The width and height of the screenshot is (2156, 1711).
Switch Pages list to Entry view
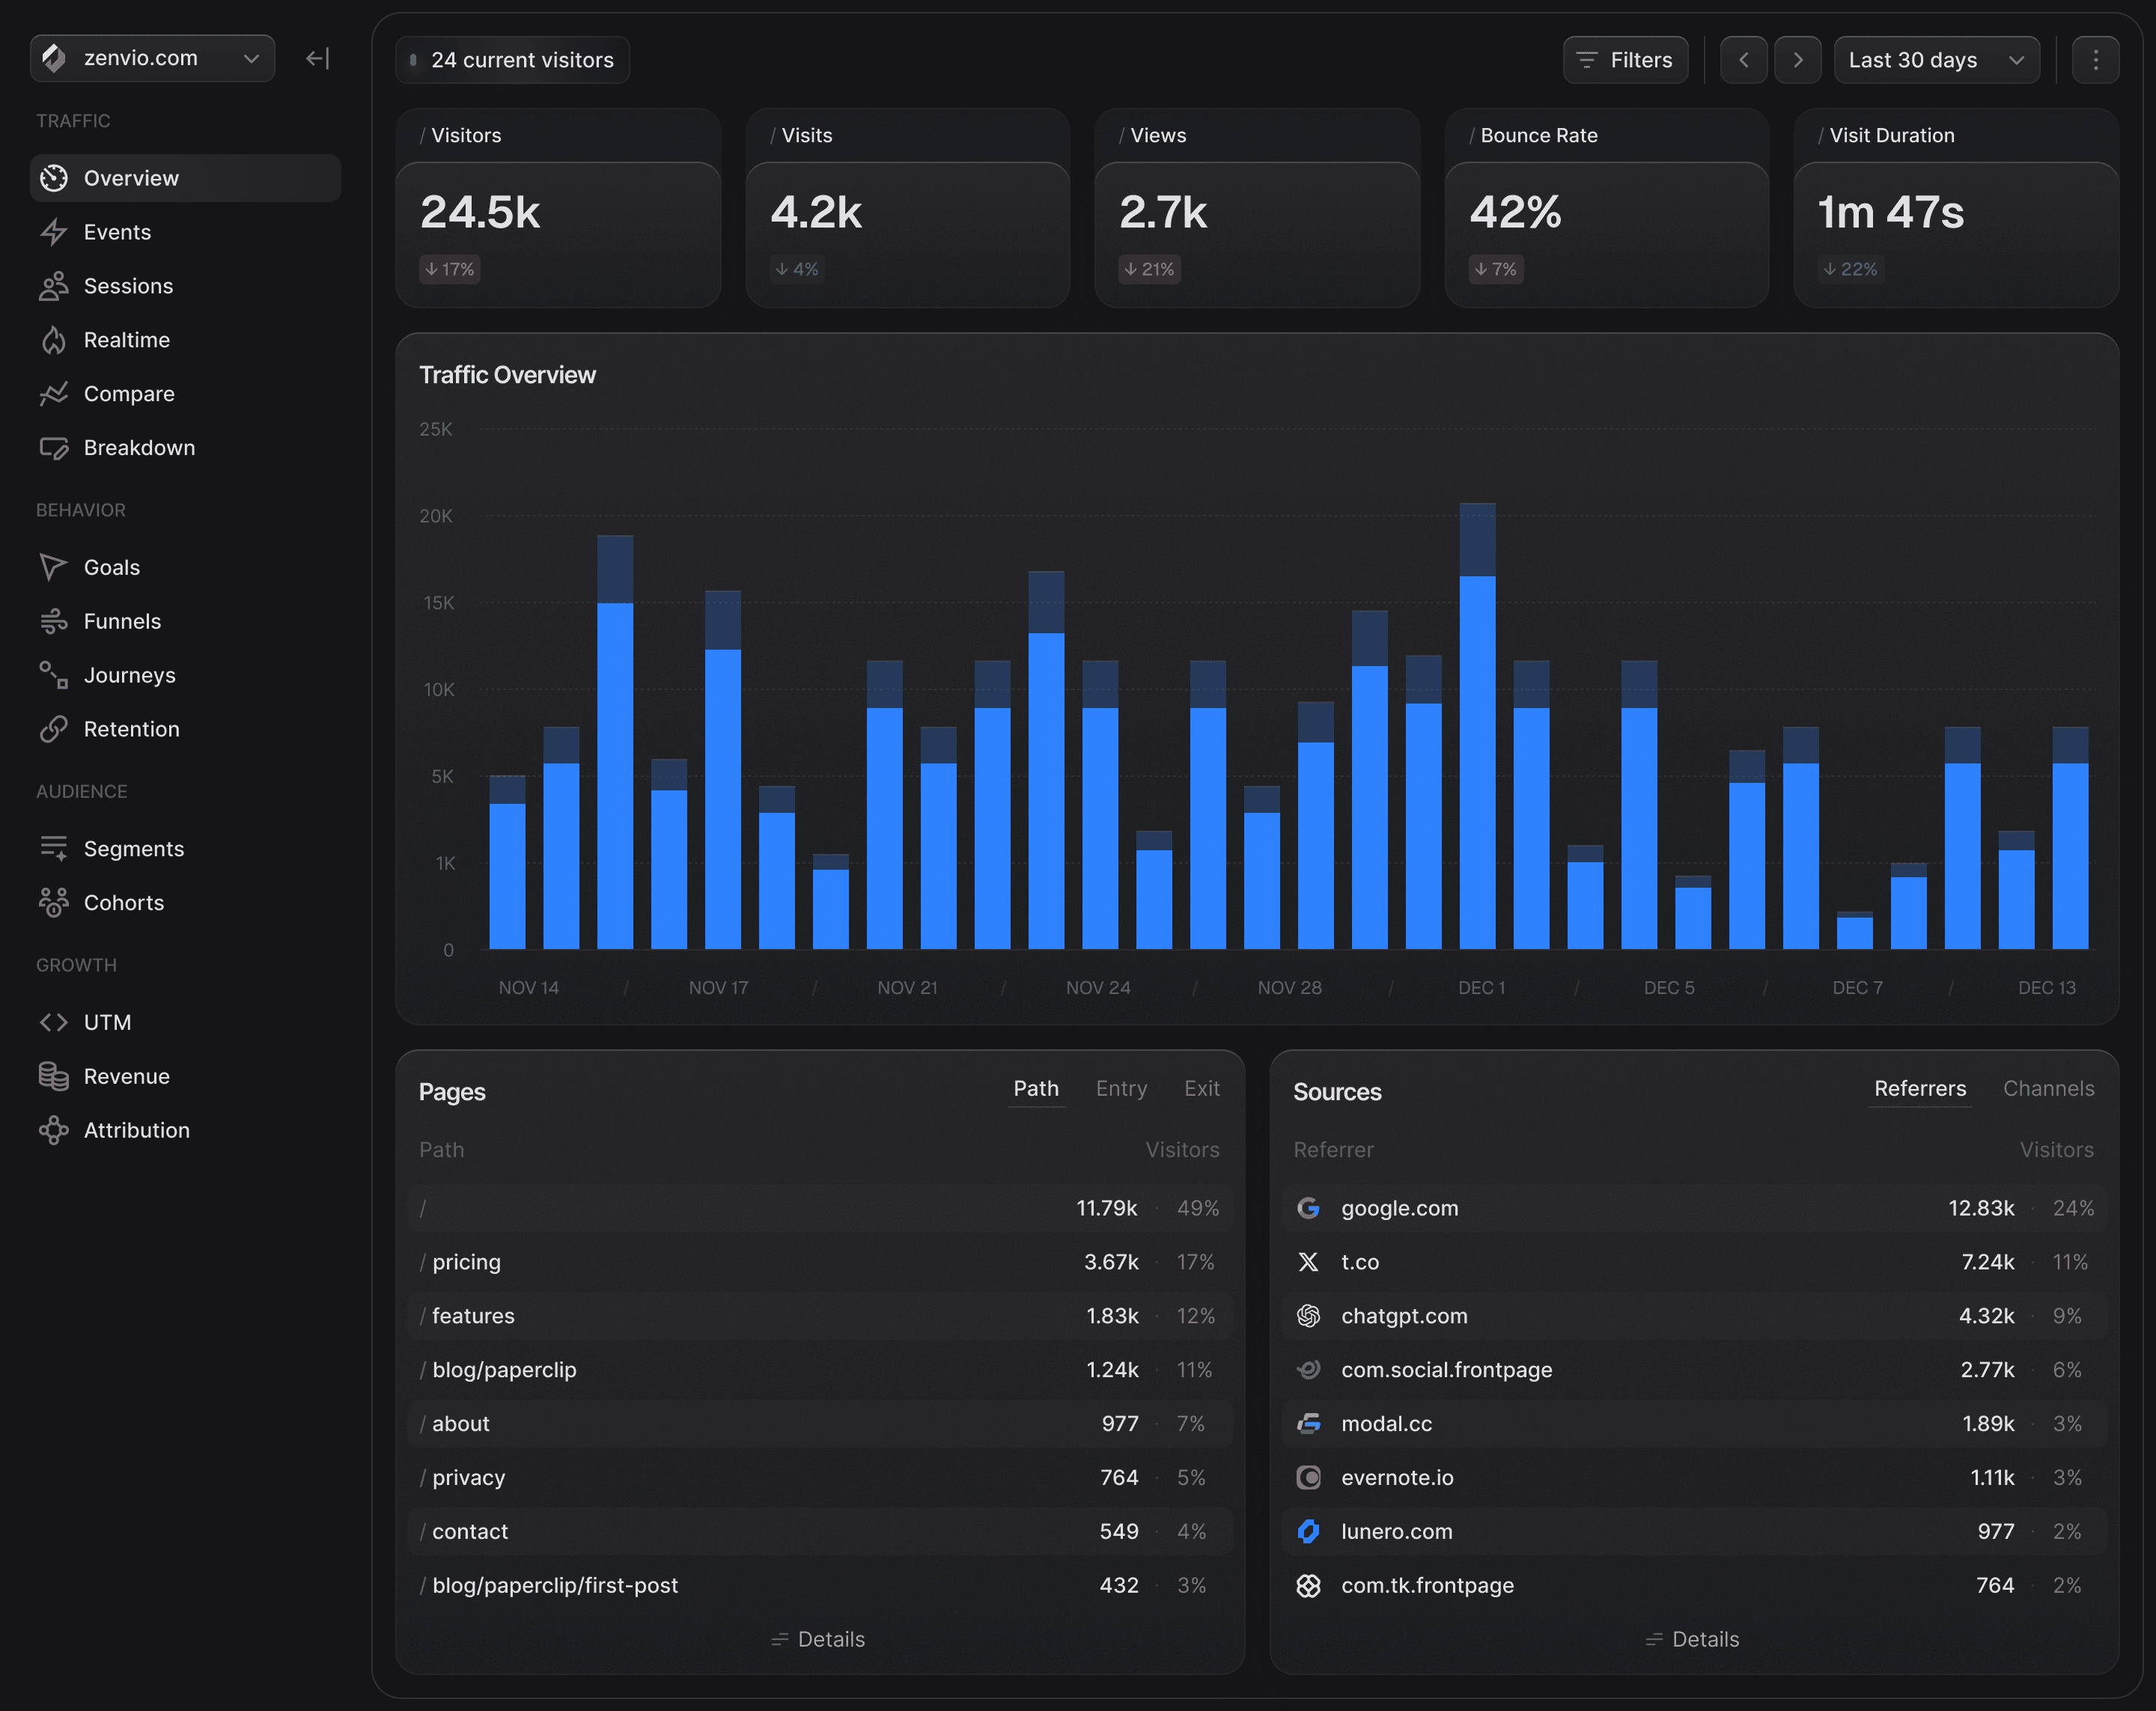(1121, 1089)
